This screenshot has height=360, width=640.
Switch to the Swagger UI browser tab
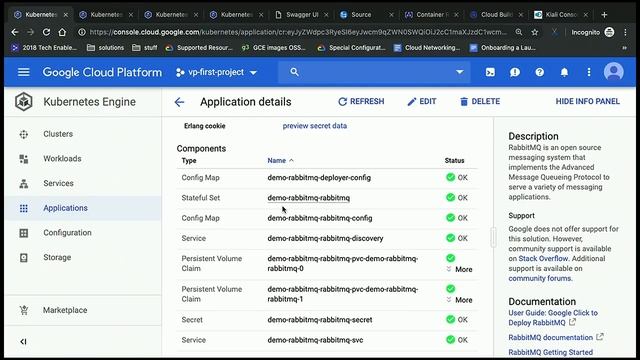[x=301, y=15]
